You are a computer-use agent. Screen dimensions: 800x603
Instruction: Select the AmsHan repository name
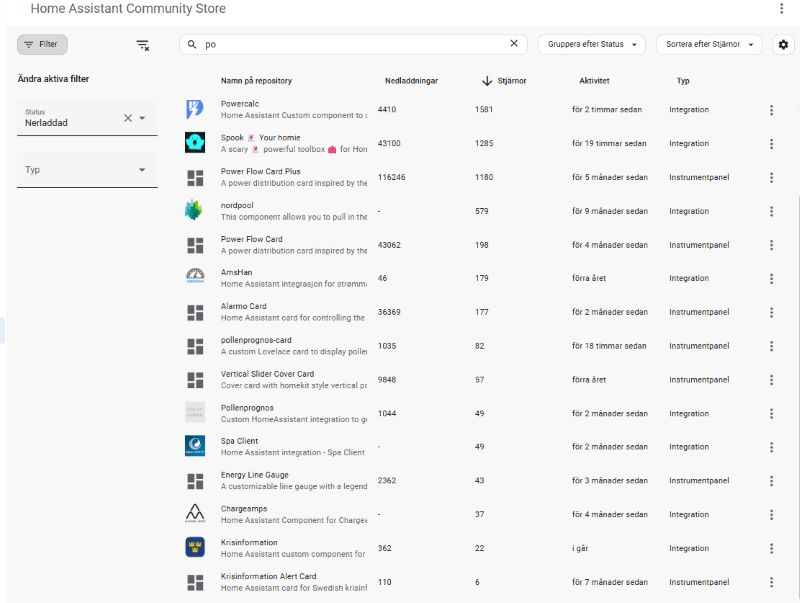coord(236,272)
